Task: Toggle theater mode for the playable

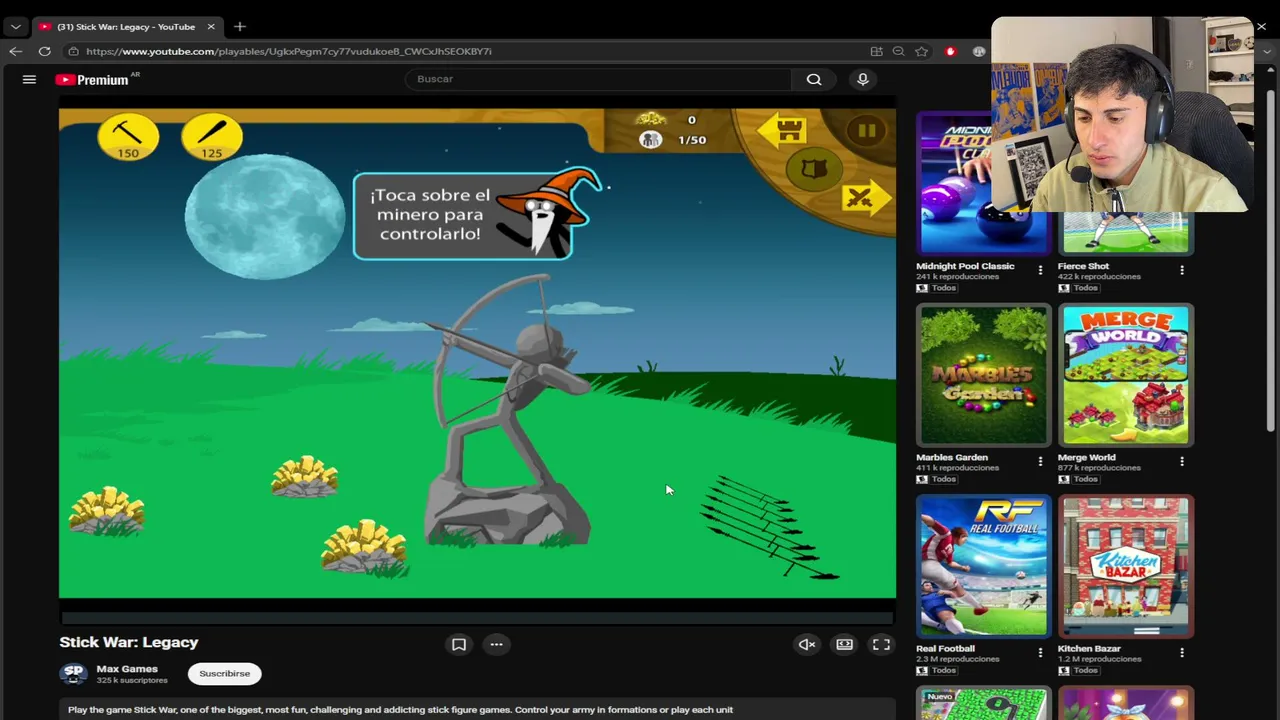Action: [x=844, y=645]
